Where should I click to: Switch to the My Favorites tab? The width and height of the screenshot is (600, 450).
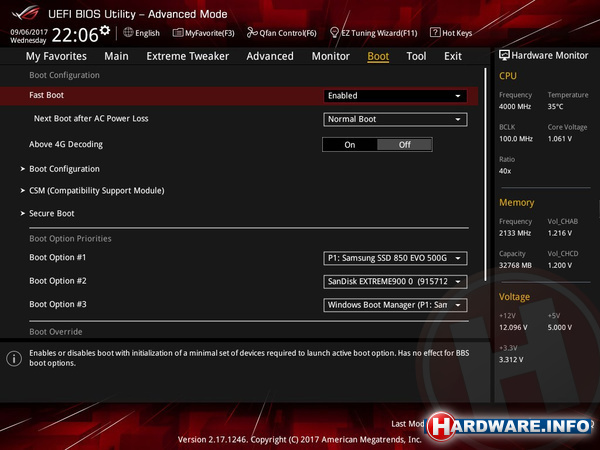[x=56, y=56]
